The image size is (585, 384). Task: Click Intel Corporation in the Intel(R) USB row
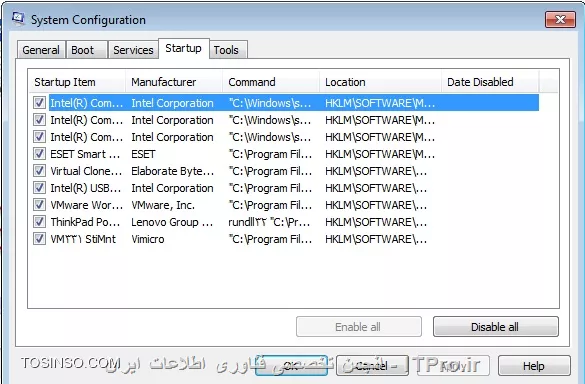click(x=172, y=188)
